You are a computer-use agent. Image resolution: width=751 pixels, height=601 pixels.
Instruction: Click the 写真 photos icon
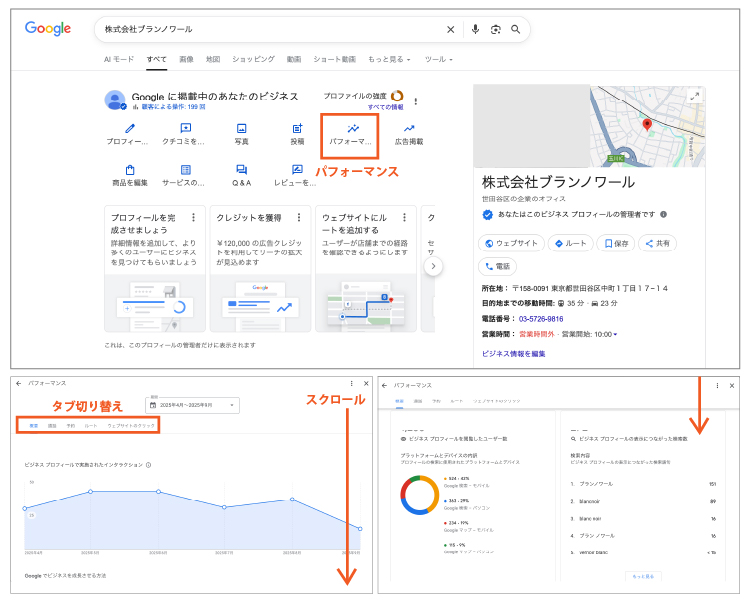(x=241, y=129)
